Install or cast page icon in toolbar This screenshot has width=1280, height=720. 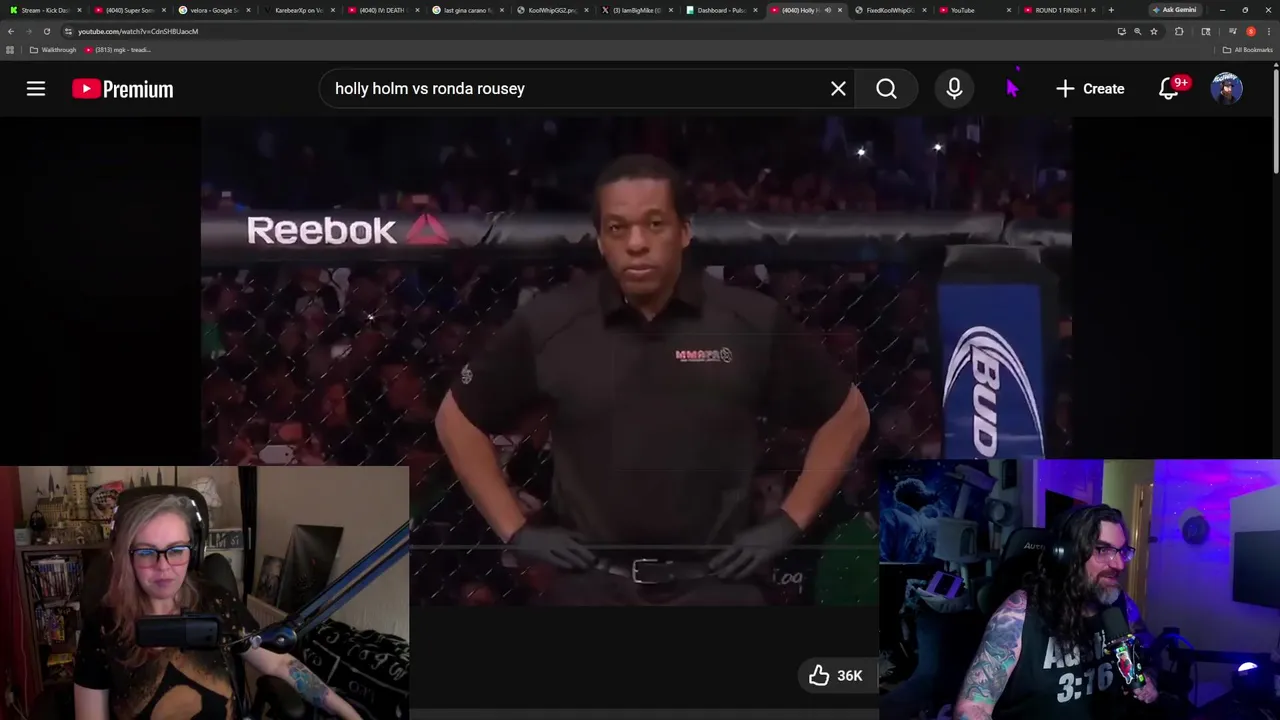pyautogui.click(x=1121, y=31)
